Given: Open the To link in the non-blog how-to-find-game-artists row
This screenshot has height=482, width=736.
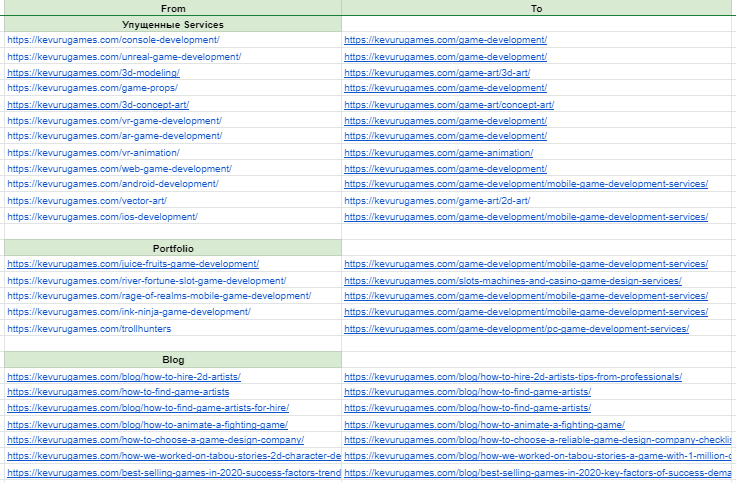Looking at the screenshot, I should (x=467, y=391).
